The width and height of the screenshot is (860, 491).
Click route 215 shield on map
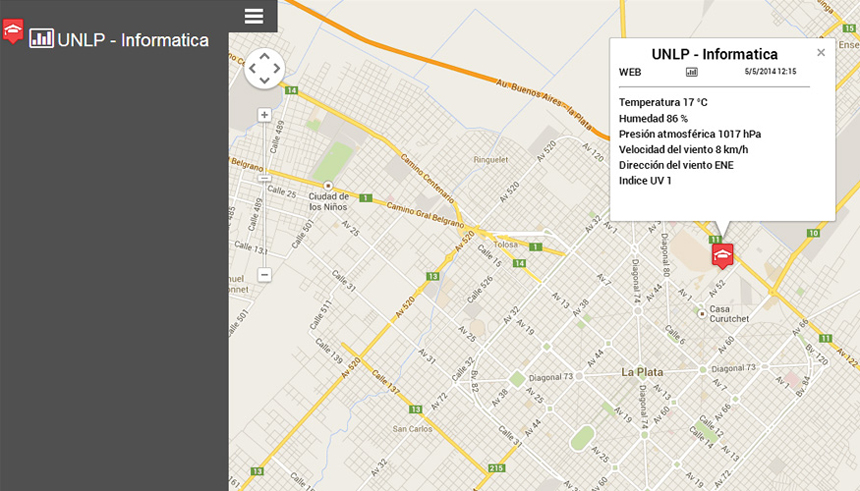coord(496,468)
